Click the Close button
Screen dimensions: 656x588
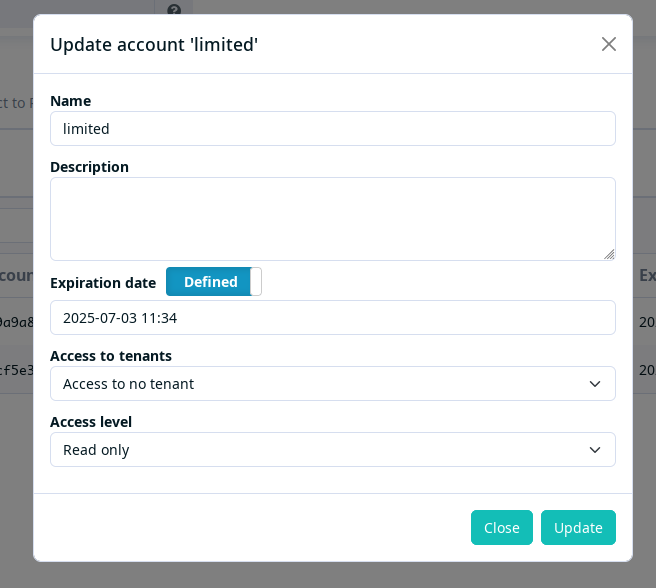point(502,528)
